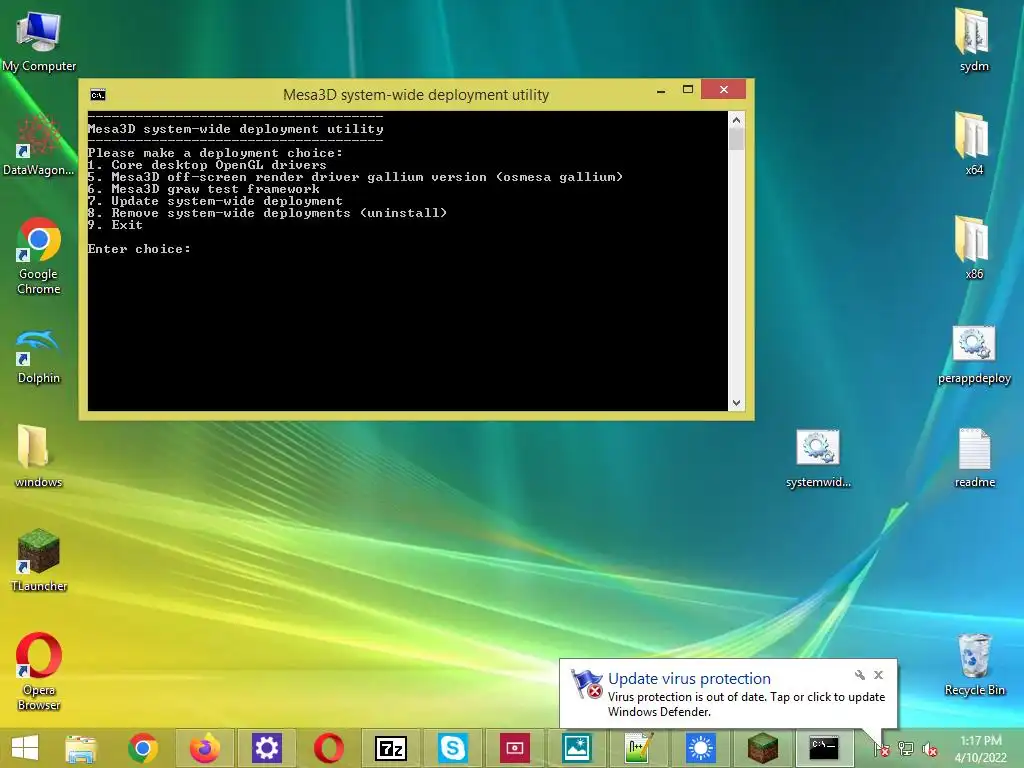Click the virus protection out of date message
The image size is (1024, 768).
click(x=746, y=704)
